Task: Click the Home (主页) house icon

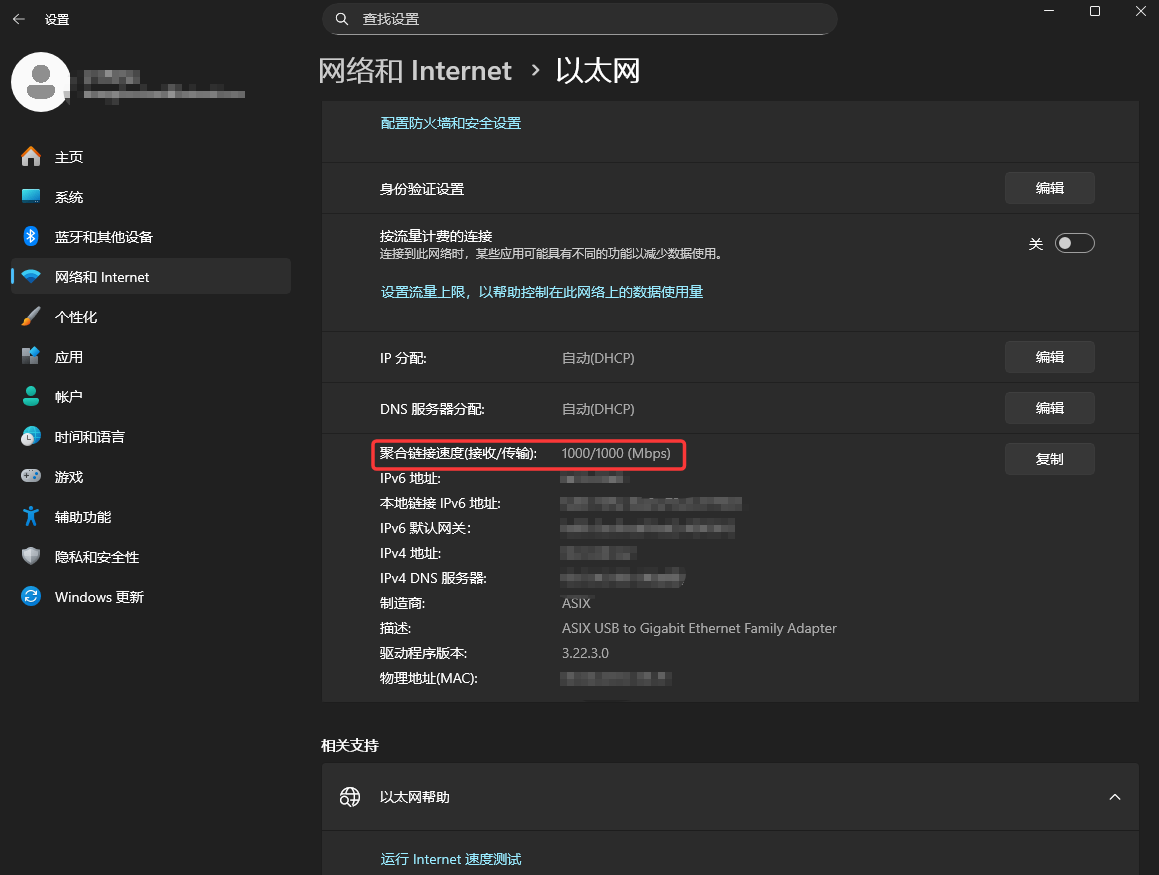Action: click(31, 157)
